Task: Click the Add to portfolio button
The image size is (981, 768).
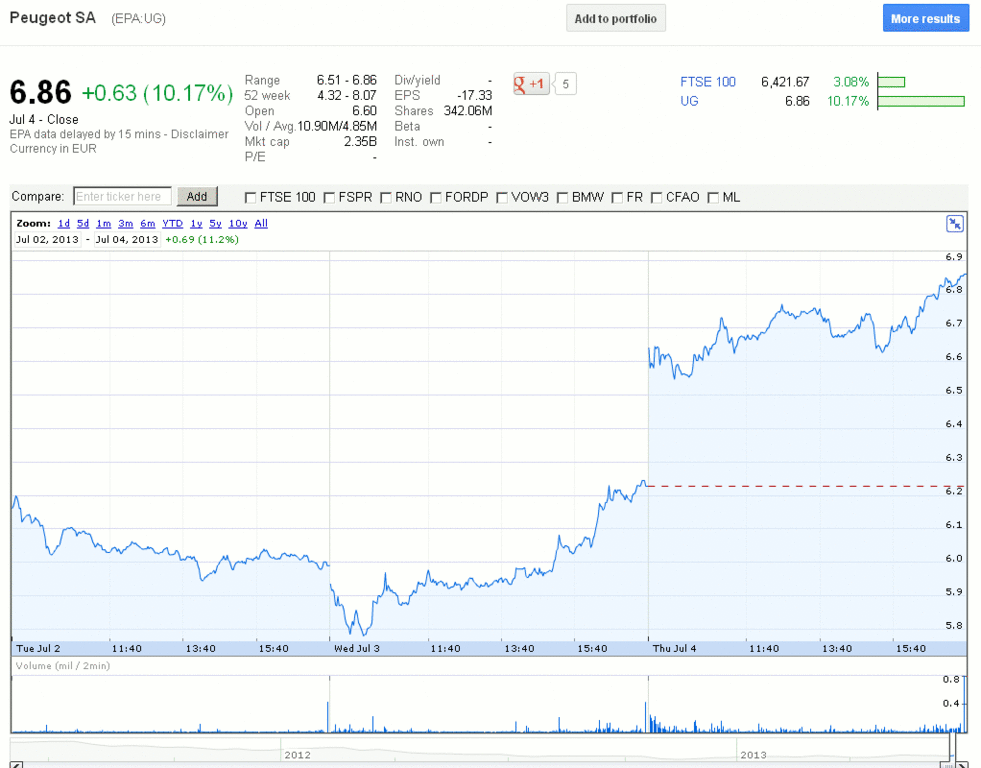Action: point(616,18)
